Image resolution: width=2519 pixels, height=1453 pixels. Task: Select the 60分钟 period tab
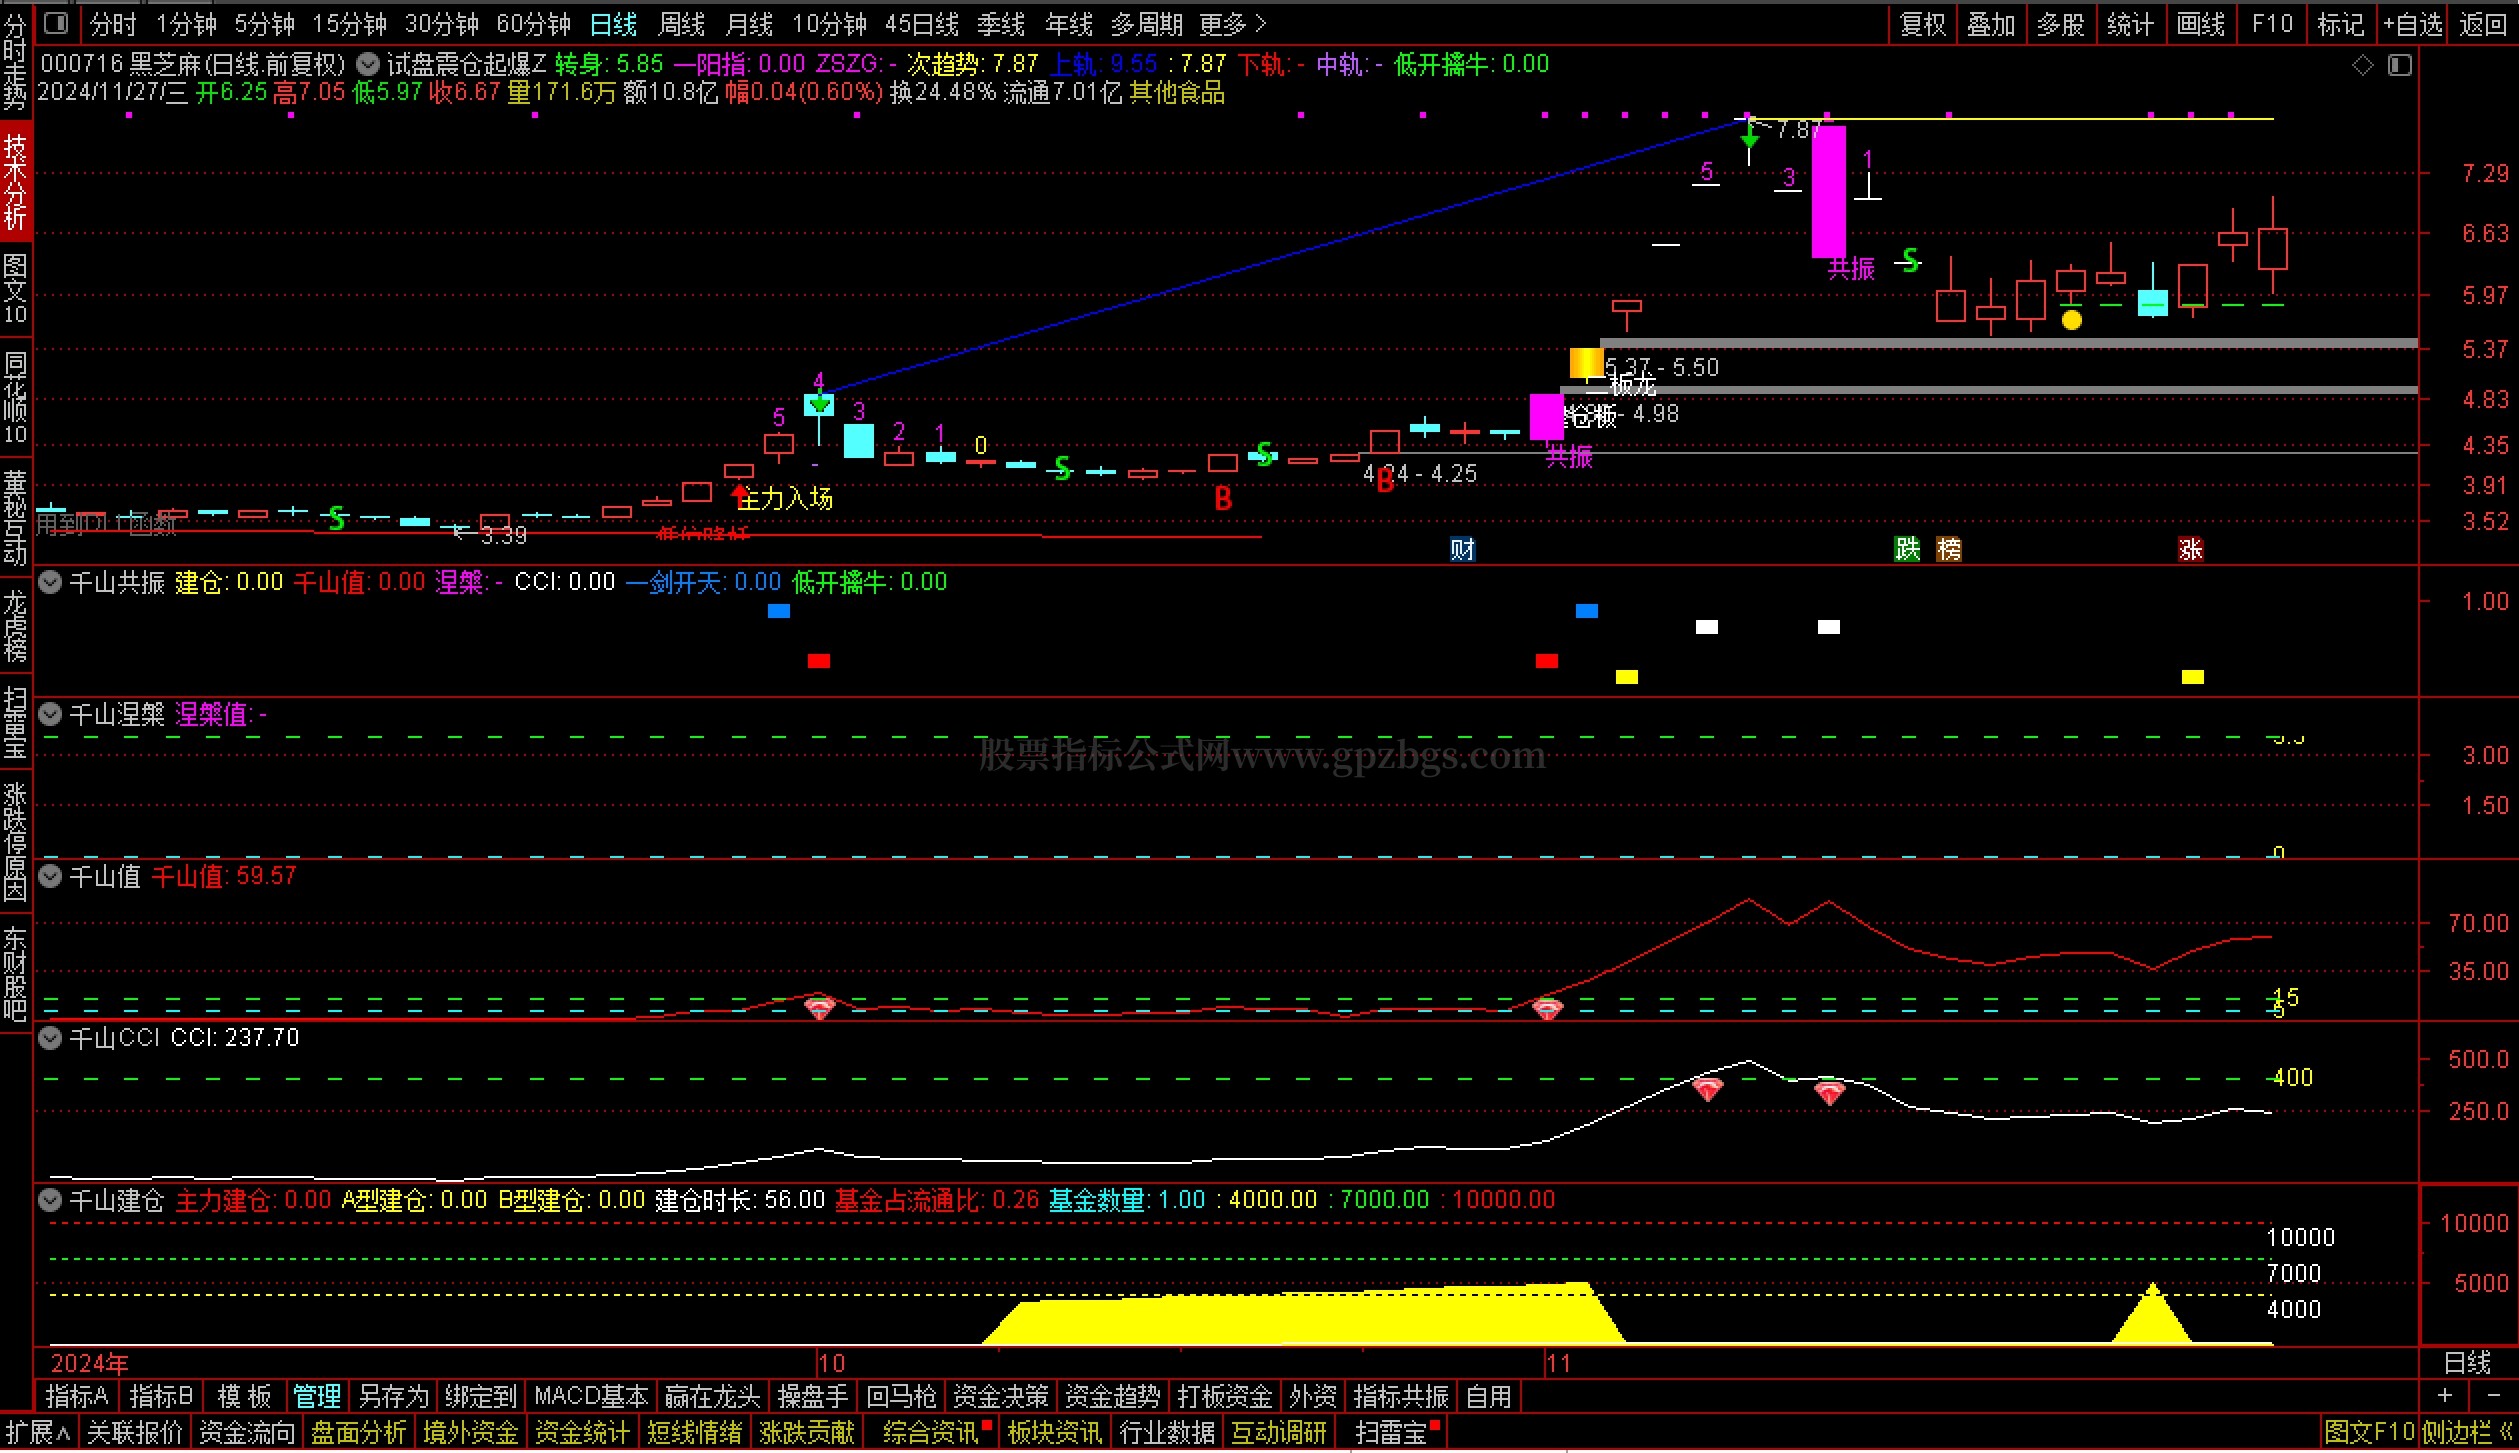[x=533, y=23]
